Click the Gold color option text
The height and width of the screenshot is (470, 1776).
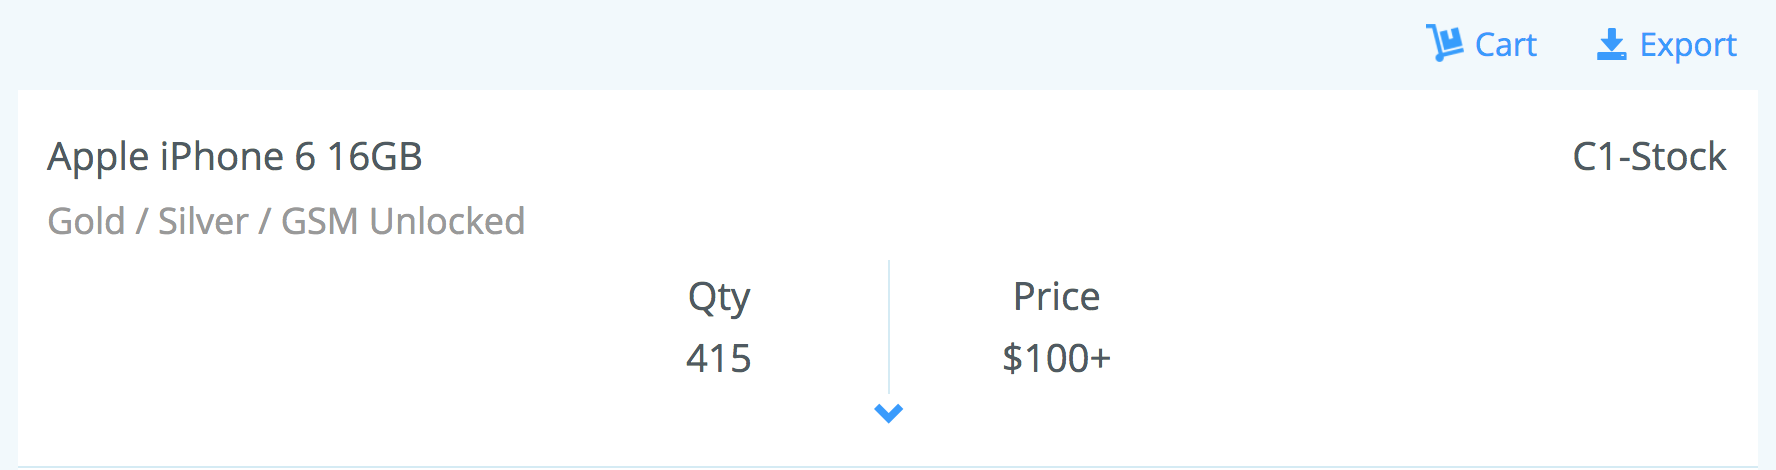[x=86, y=221]
